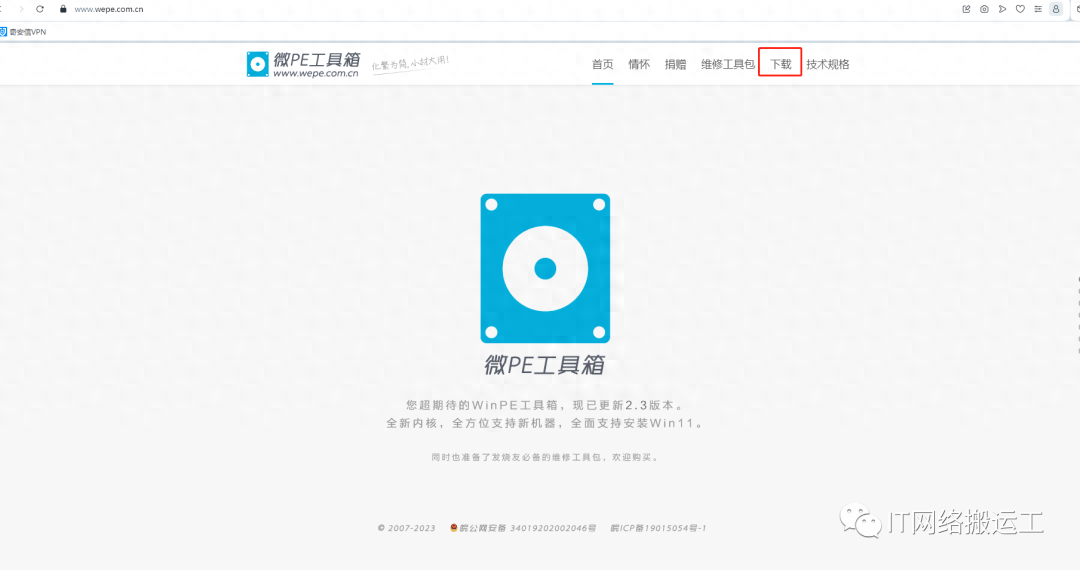Viewport: 1080px width, 570px height.
Task: Click the handwritten slogan beside header logo
Action: pyautogui.click(x=411, y=63)
